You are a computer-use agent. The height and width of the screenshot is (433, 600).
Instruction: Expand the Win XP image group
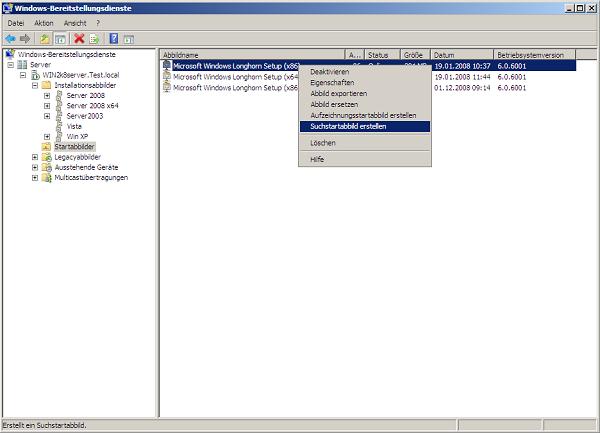[47, 136]
